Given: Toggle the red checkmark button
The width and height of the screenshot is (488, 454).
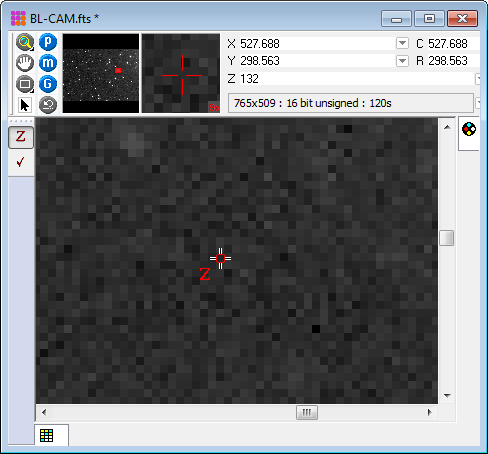Looking at the screenshot, I should click(x=21, y=162).
